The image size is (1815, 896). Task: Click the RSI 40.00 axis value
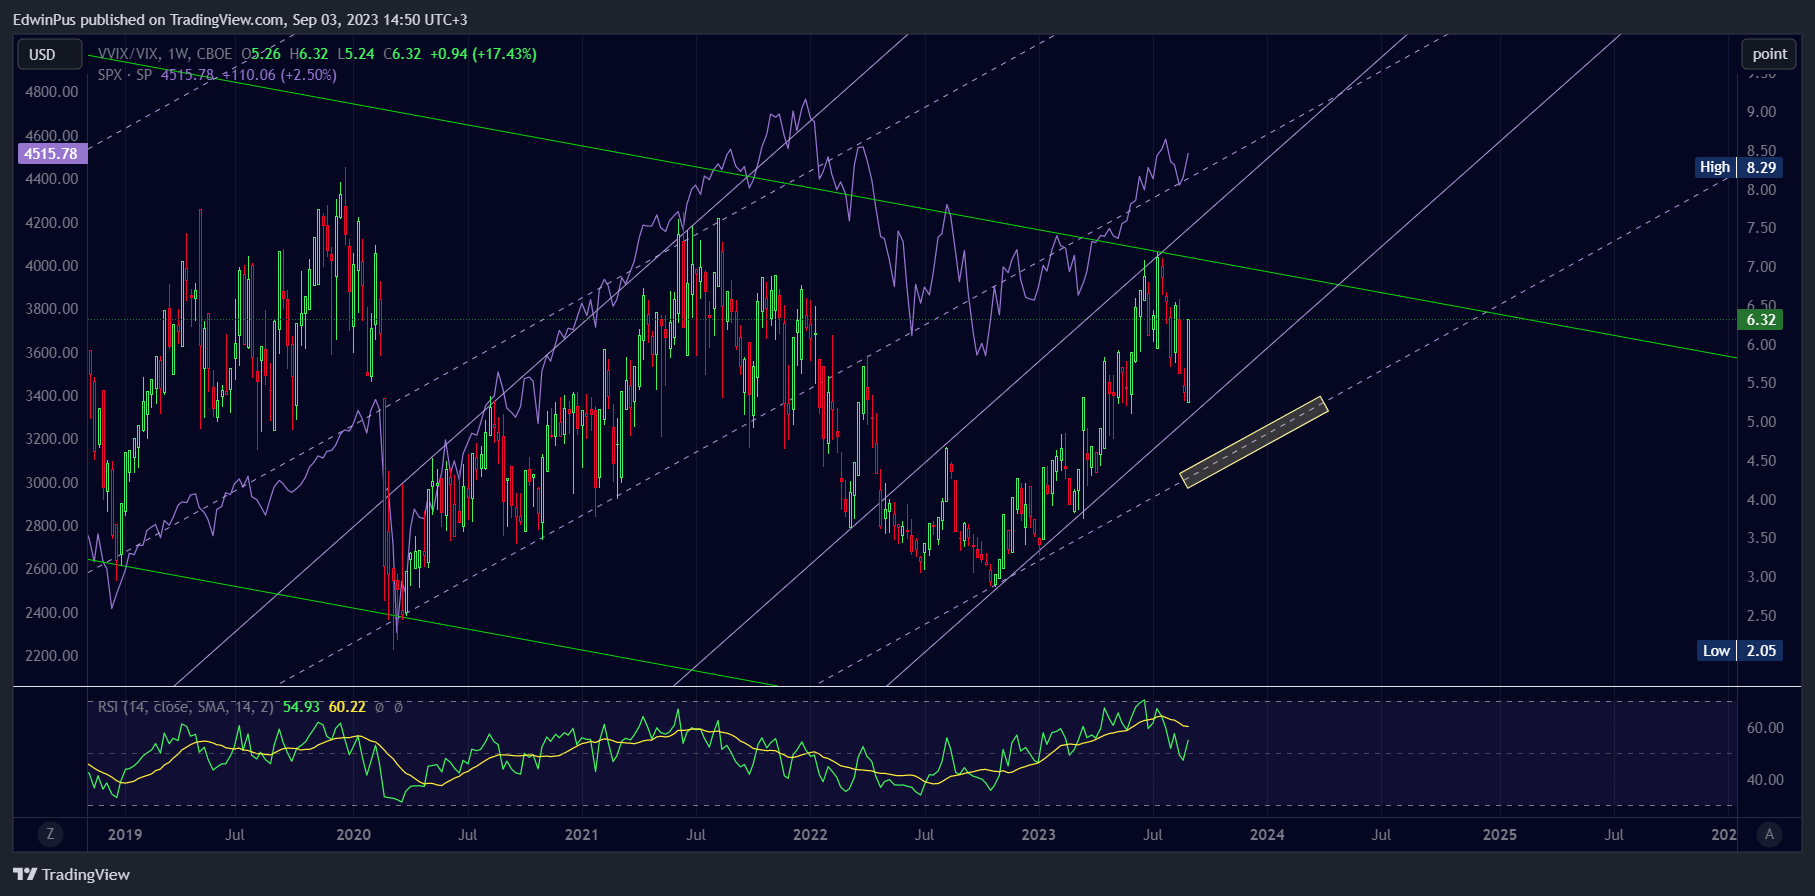tap(1765, 780)
